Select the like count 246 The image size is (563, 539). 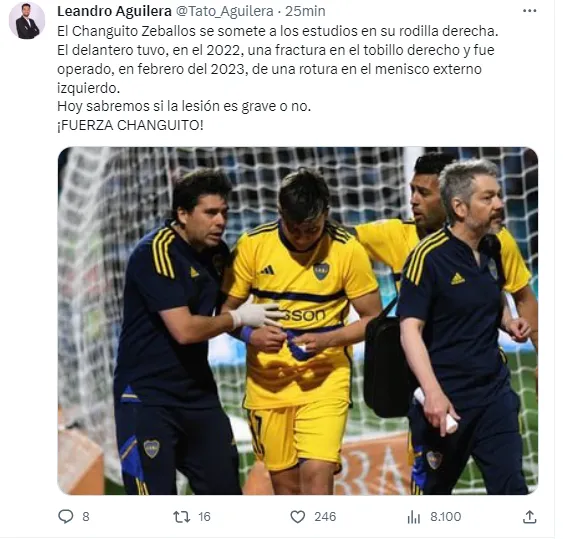pyautogui.click(x=325, y=517)
